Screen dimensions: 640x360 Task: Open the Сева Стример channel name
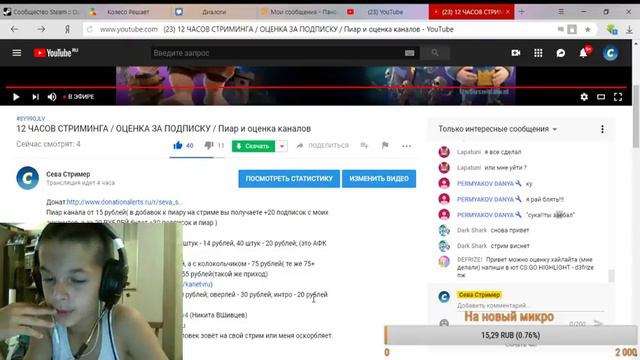coord(68,174)
